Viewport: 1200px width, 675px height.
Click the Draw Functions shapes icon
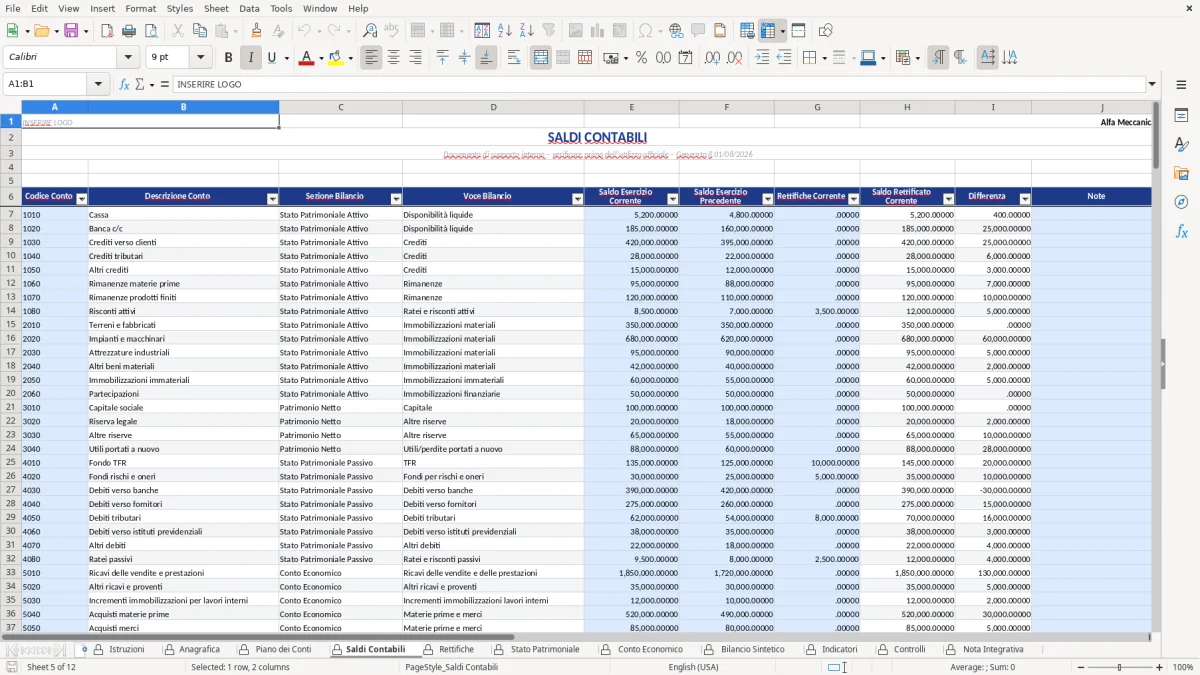pyautogui.click(x=826, y=31)
